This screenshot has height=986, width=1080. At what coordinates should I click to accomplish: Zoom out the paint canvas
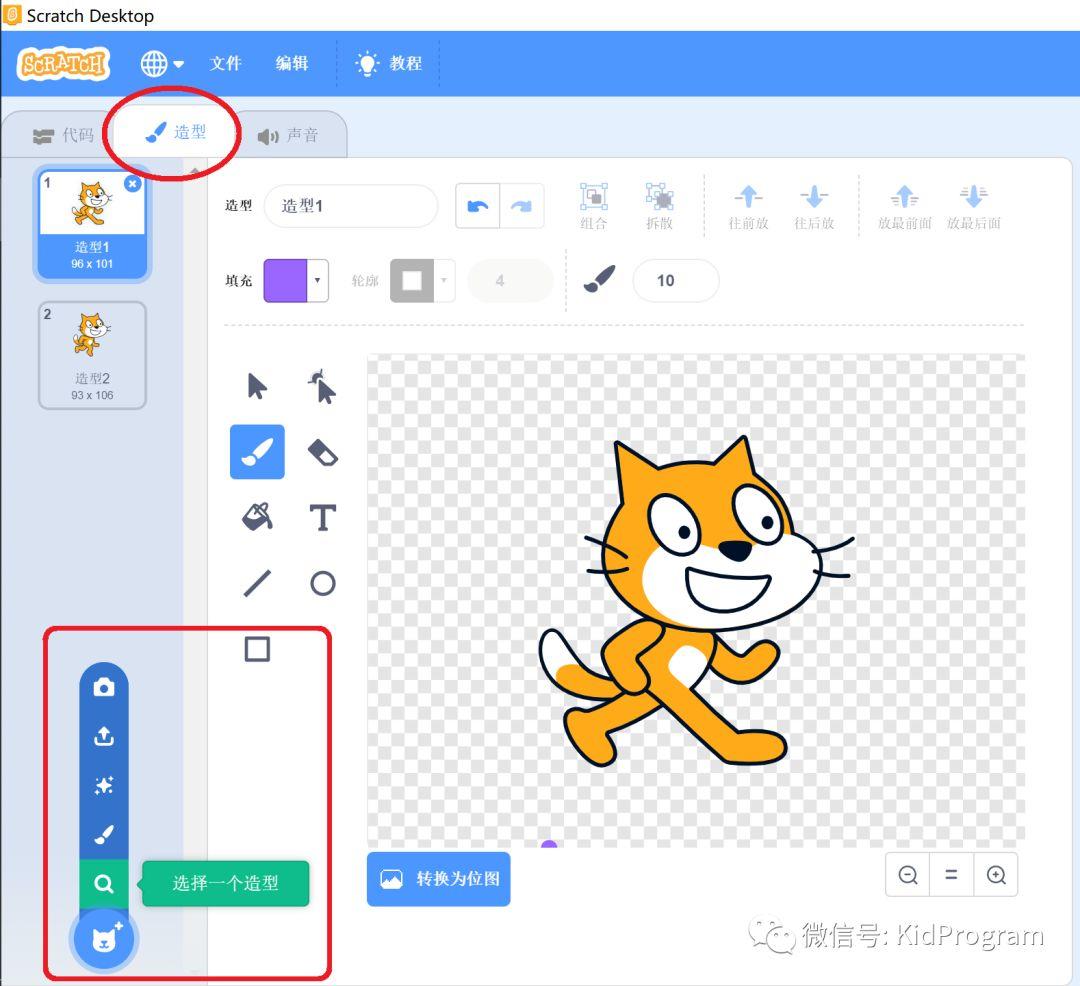[x=908, y=874]
